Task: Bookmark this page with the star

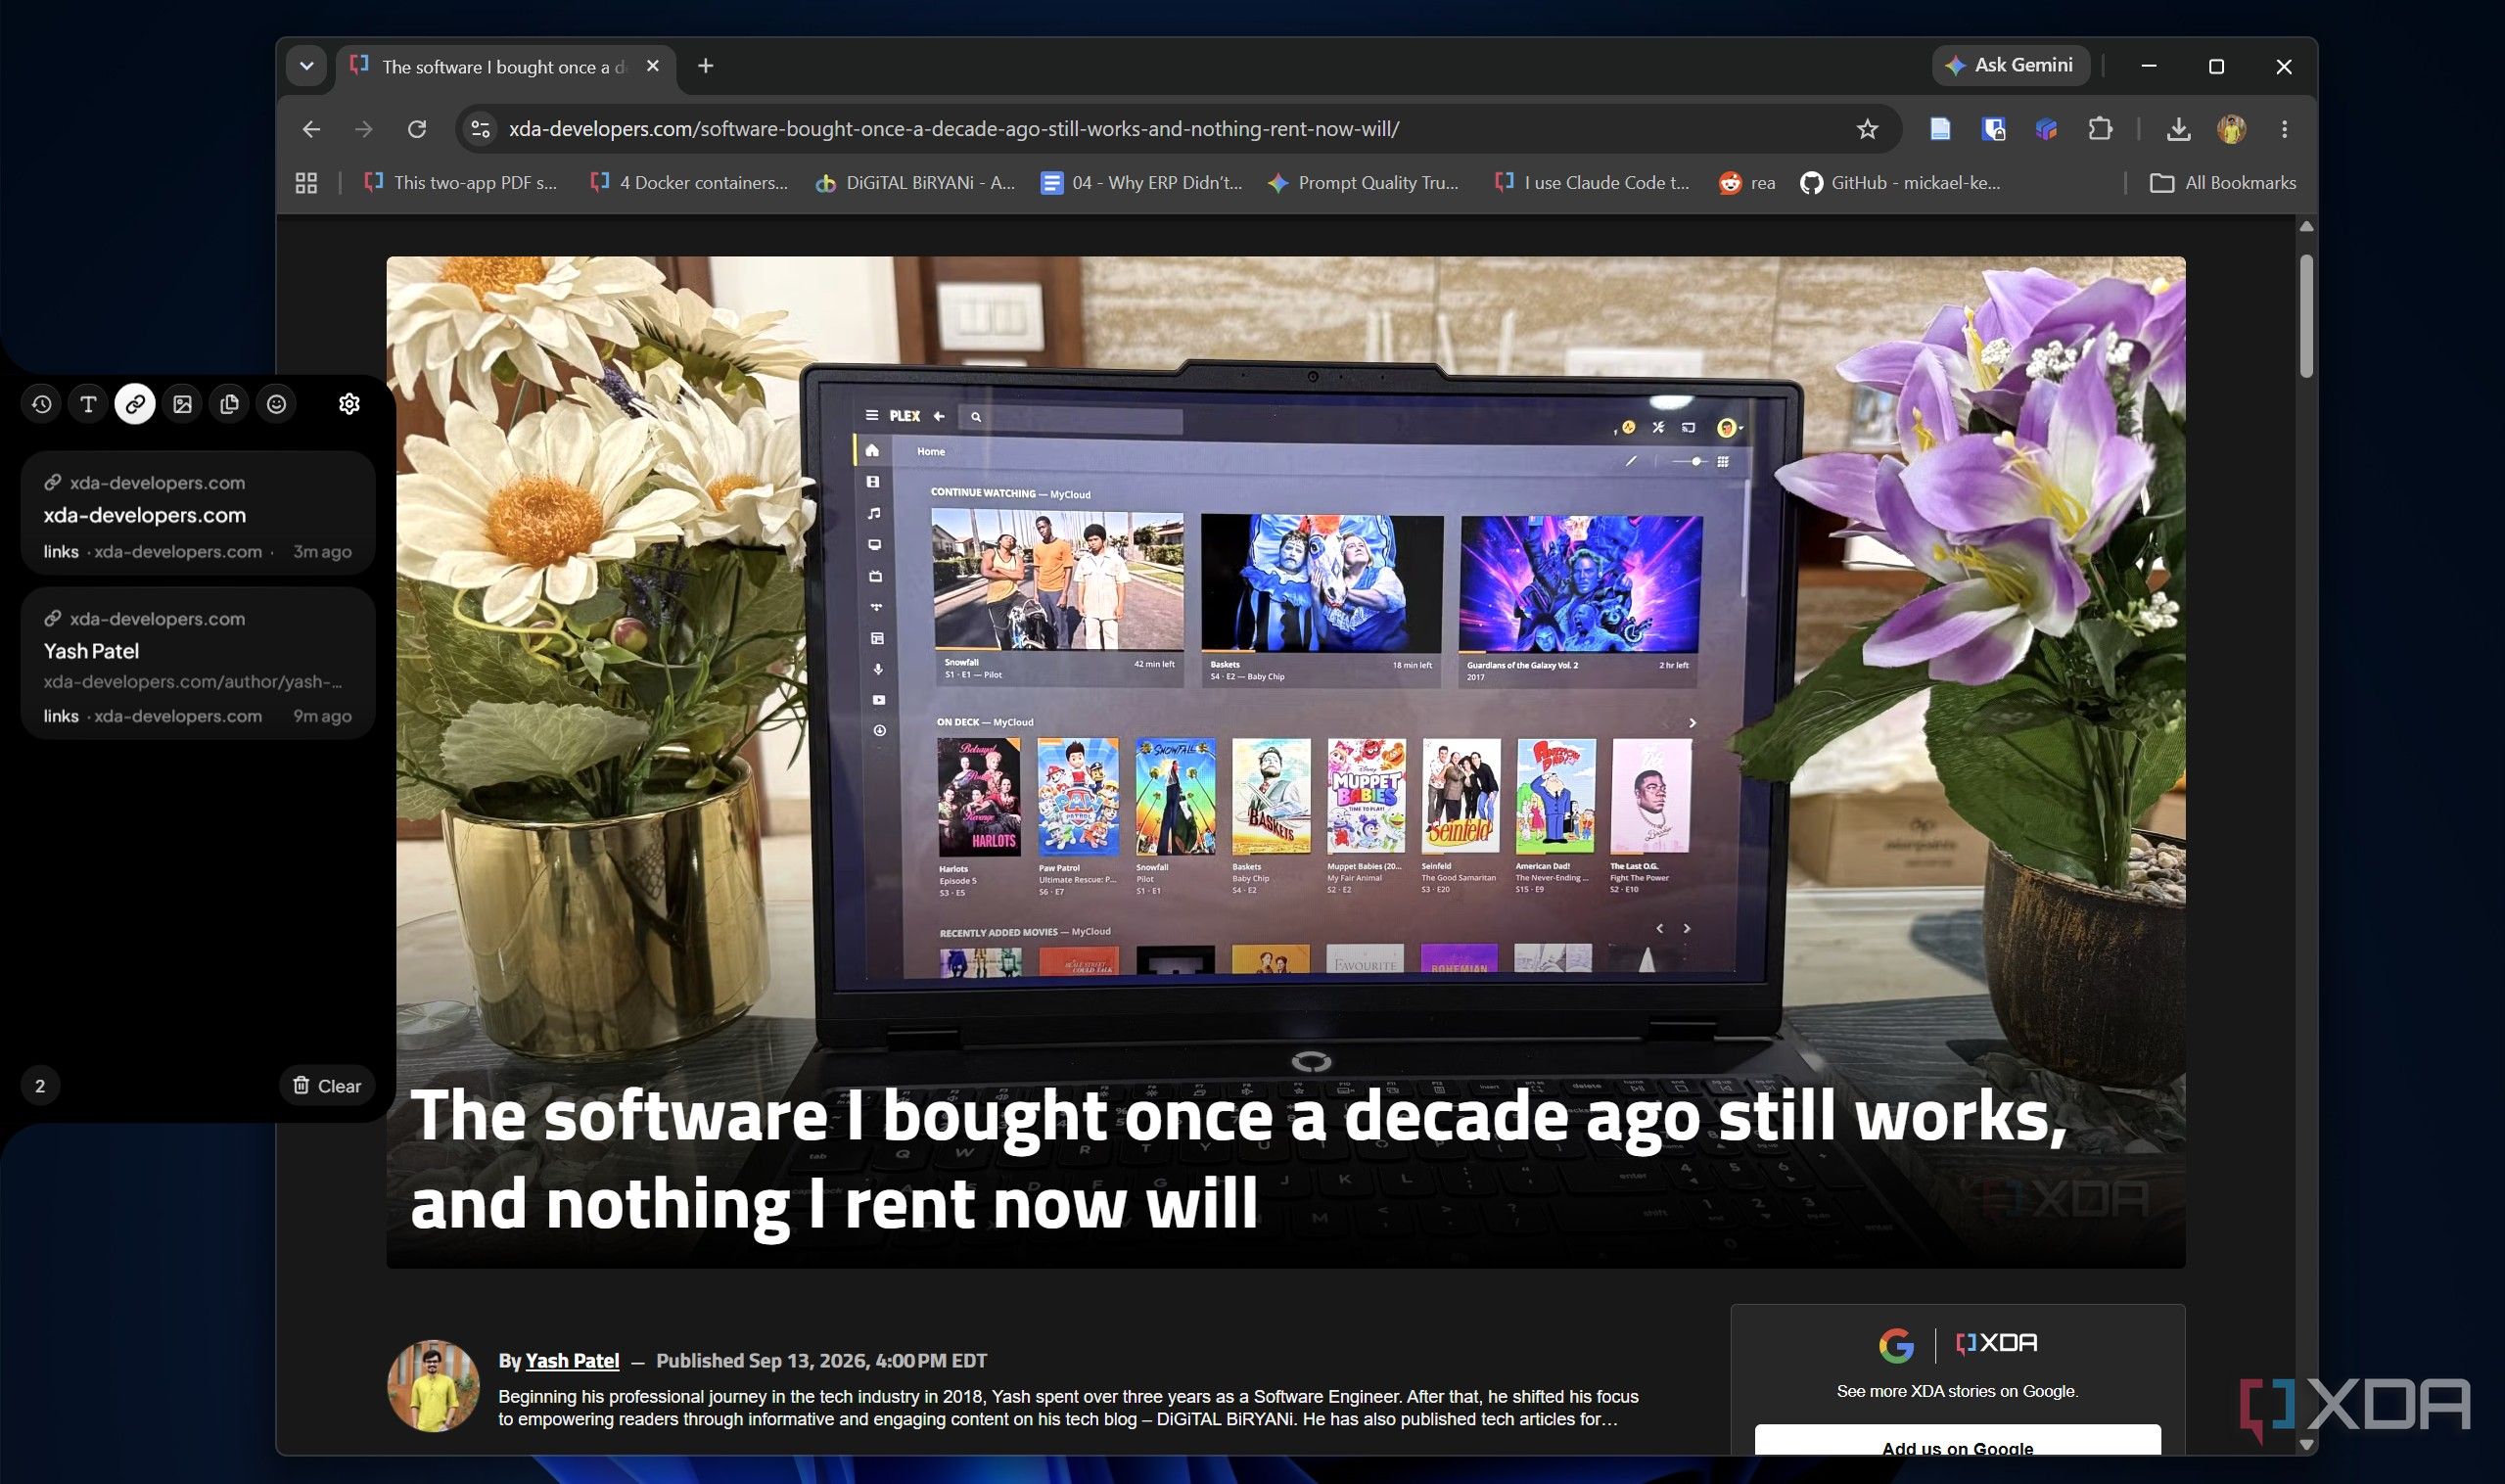Action: [x=1867, y=129]
